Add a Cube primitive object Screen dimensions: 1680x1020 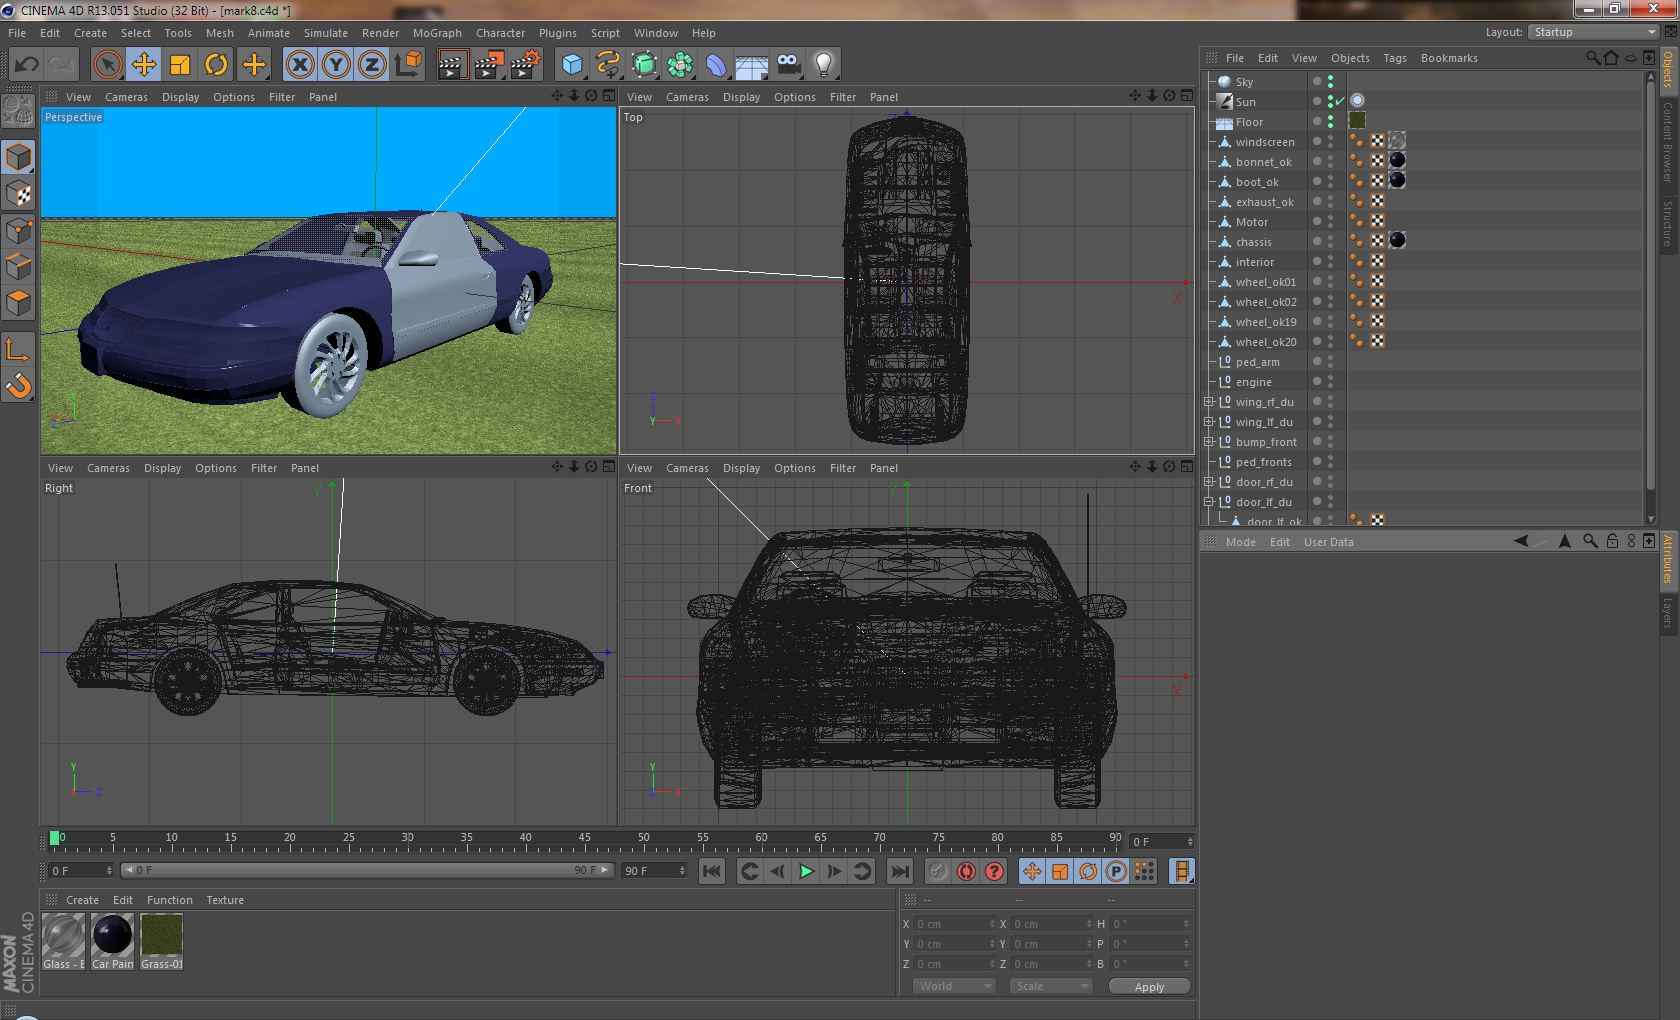click(x=572, y=65)
